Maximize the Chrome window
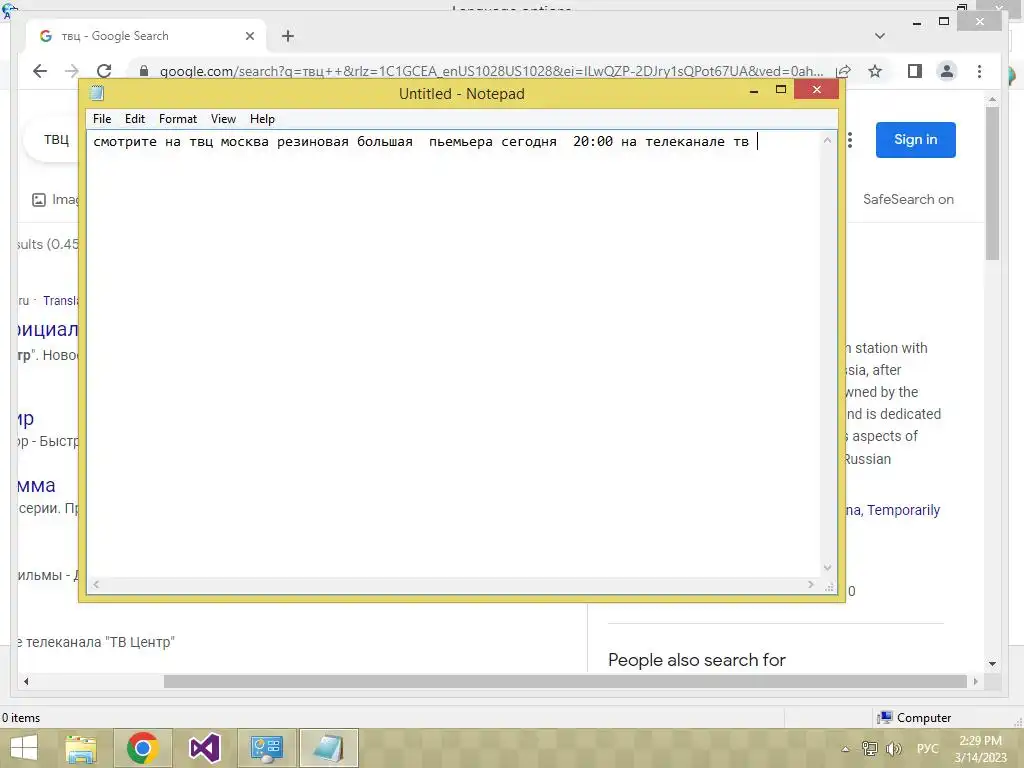Image resolution: width=1024 pixels, height=768 pixels. (x=944, y=22)
